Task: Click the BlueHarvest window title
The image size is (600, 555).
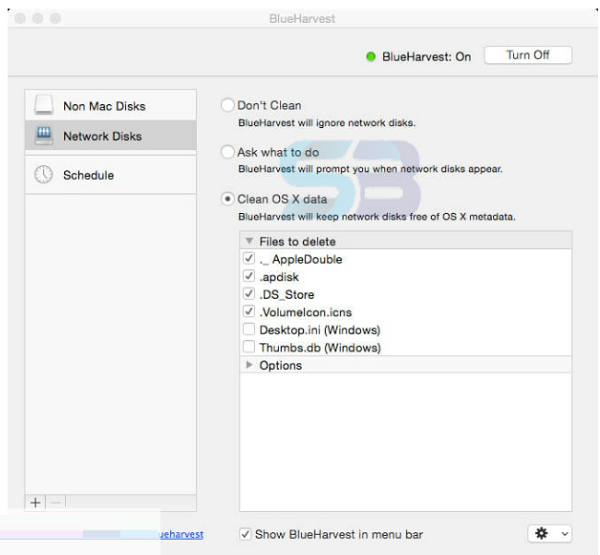Action: coord(302,18)
